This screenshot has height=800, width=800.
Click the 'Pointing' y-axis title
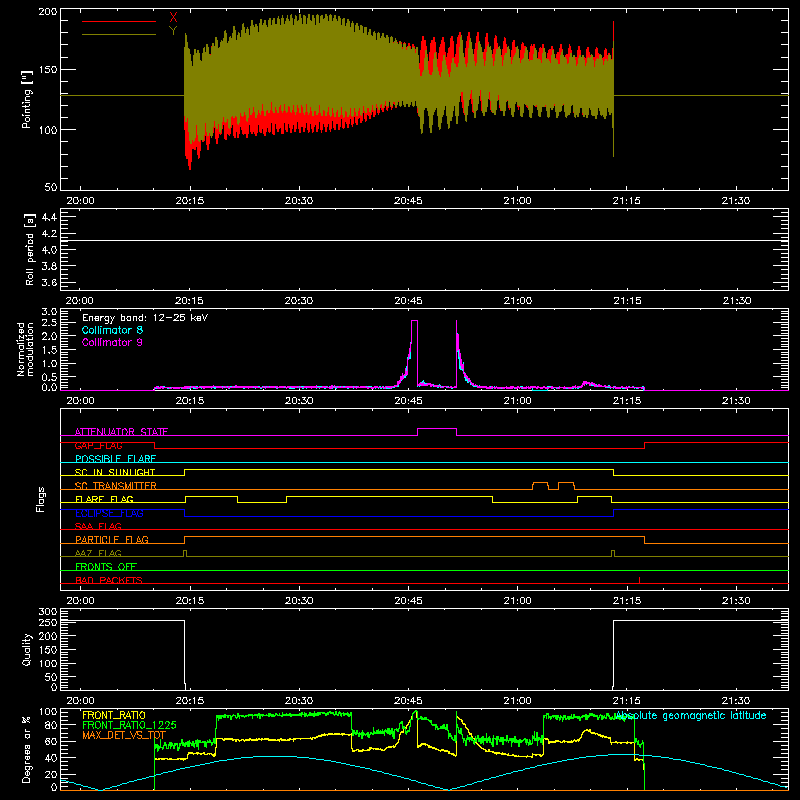pyautogui.click(x=27, y=99)
